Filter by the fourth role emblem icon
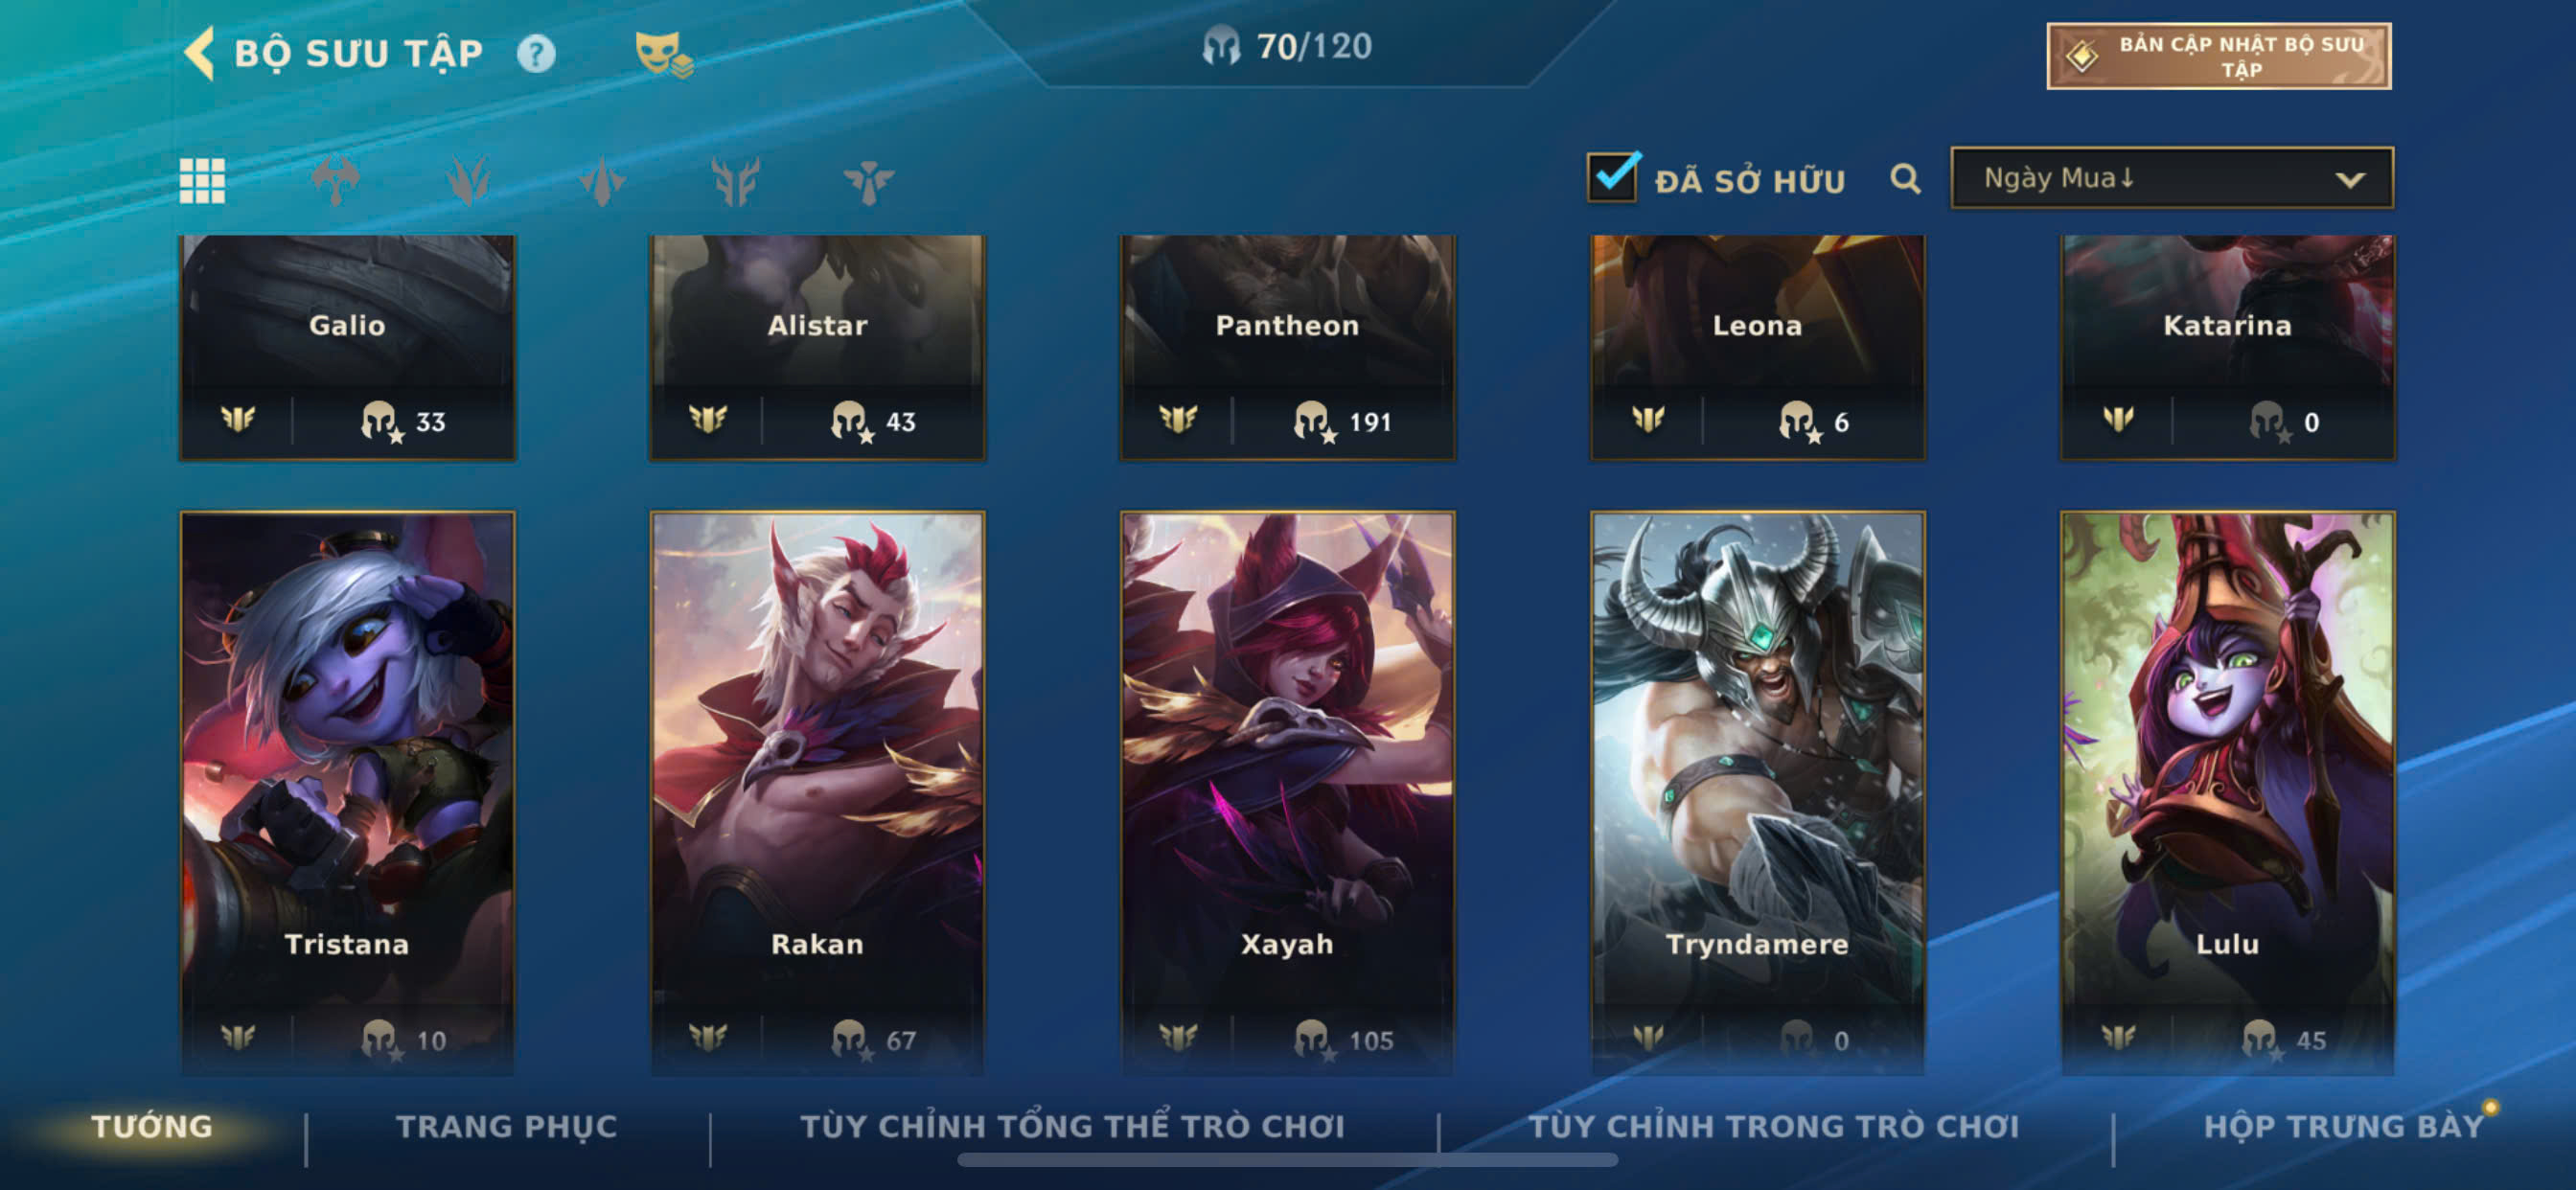The height and width of the screenshot is (1190, 2576). pos(735,181)
